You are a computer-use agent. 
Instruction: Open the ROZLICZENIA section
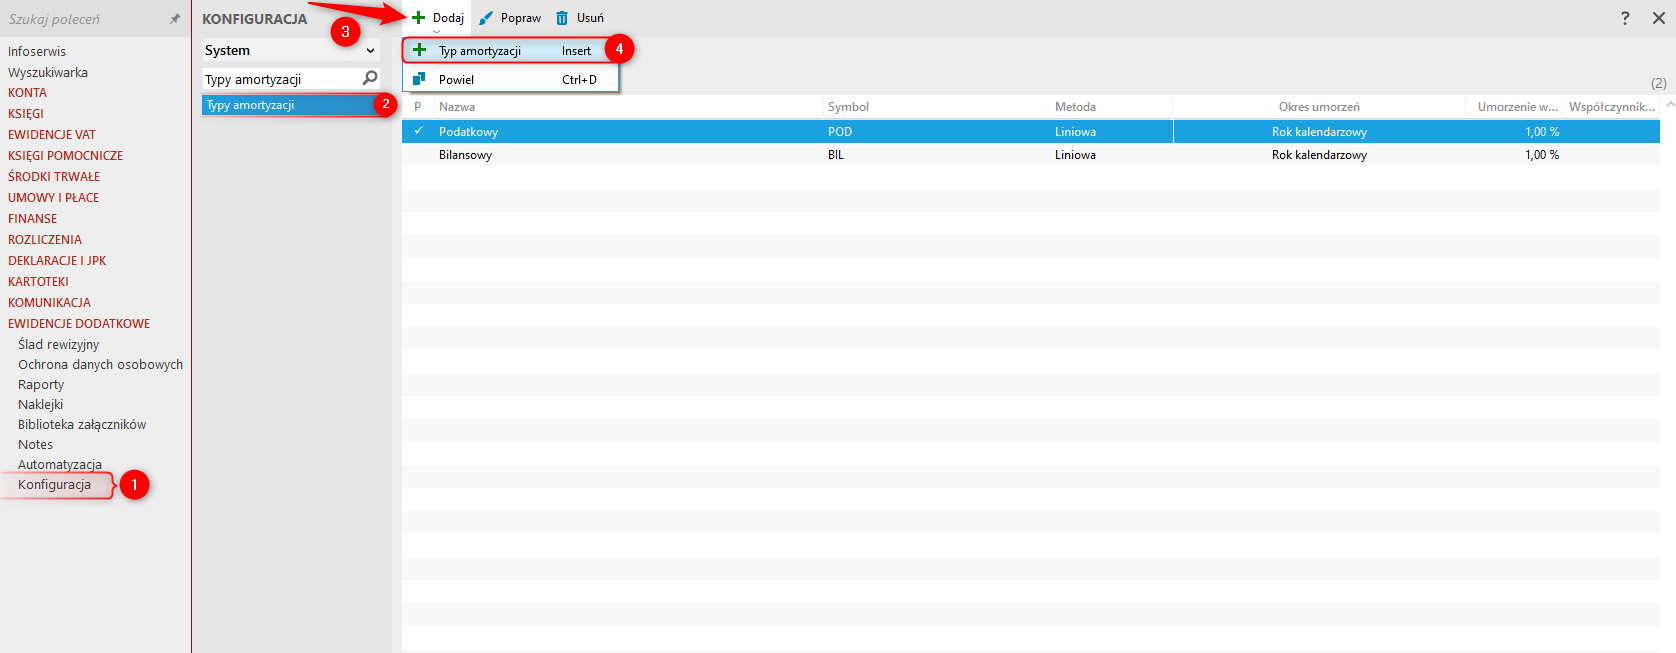pos(45,239)
